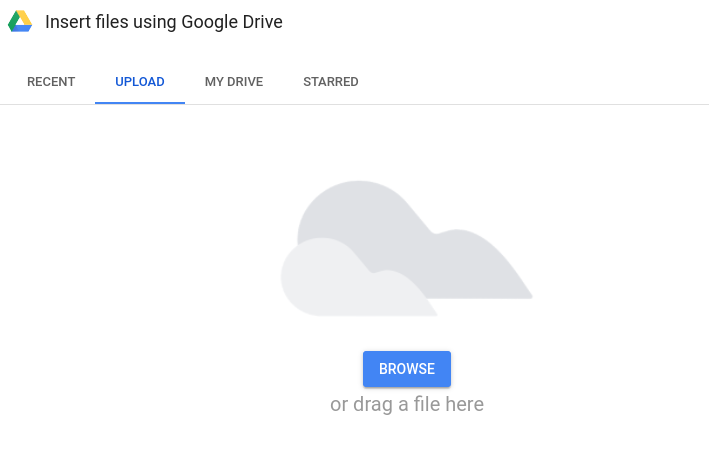Show starred Drive files
Image resolution: width=709 pixels, height=470 pixels.
[x=331, y=82]
